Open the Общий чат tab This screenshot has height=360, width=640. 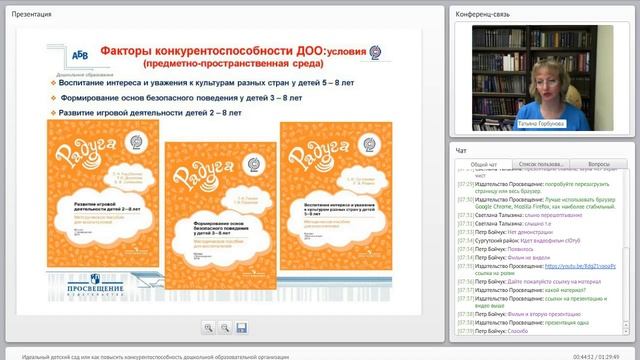(484, 164)
